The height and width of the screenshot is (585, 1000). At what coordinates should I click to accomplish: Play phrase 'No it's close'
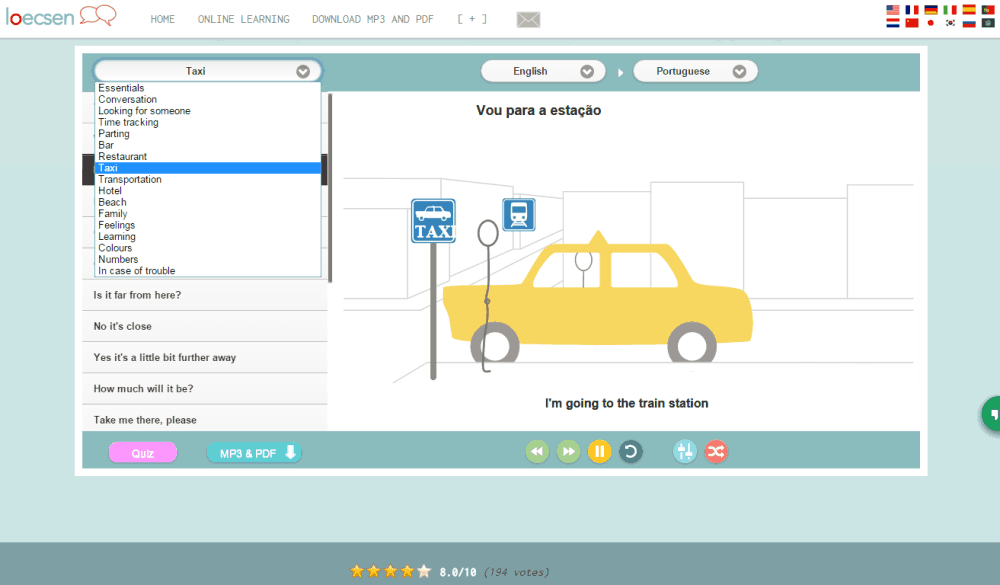205,327
